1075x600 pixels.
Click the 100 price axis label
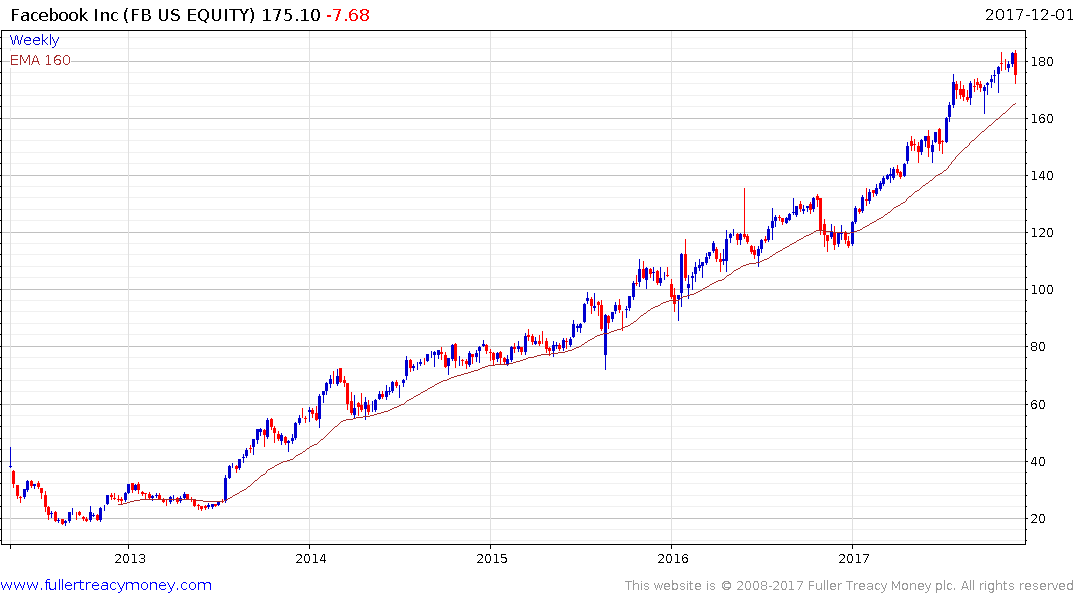(1042, 289)
